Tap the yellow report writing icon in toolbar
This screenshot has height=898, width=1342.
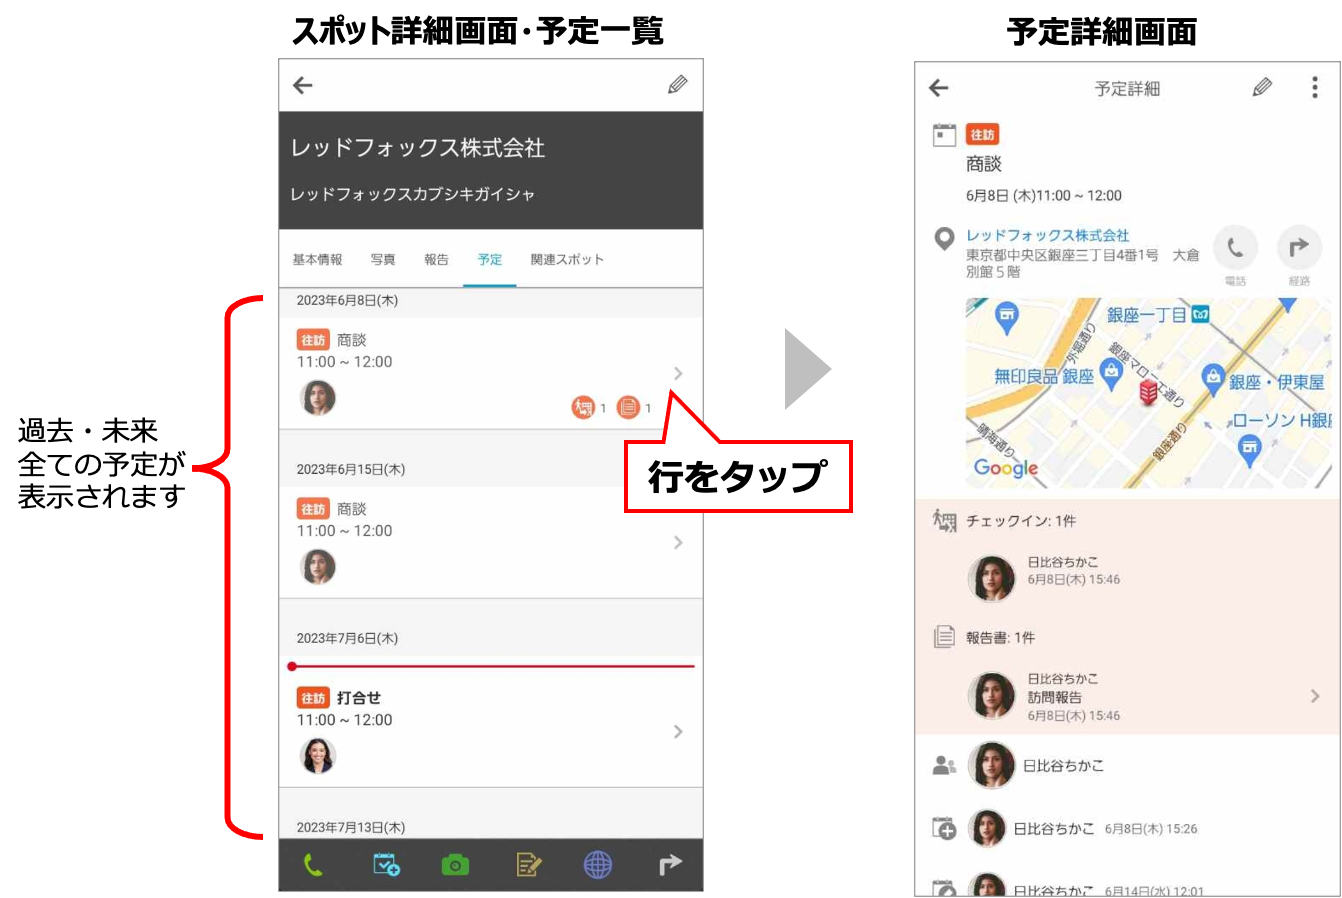[528, 865]
